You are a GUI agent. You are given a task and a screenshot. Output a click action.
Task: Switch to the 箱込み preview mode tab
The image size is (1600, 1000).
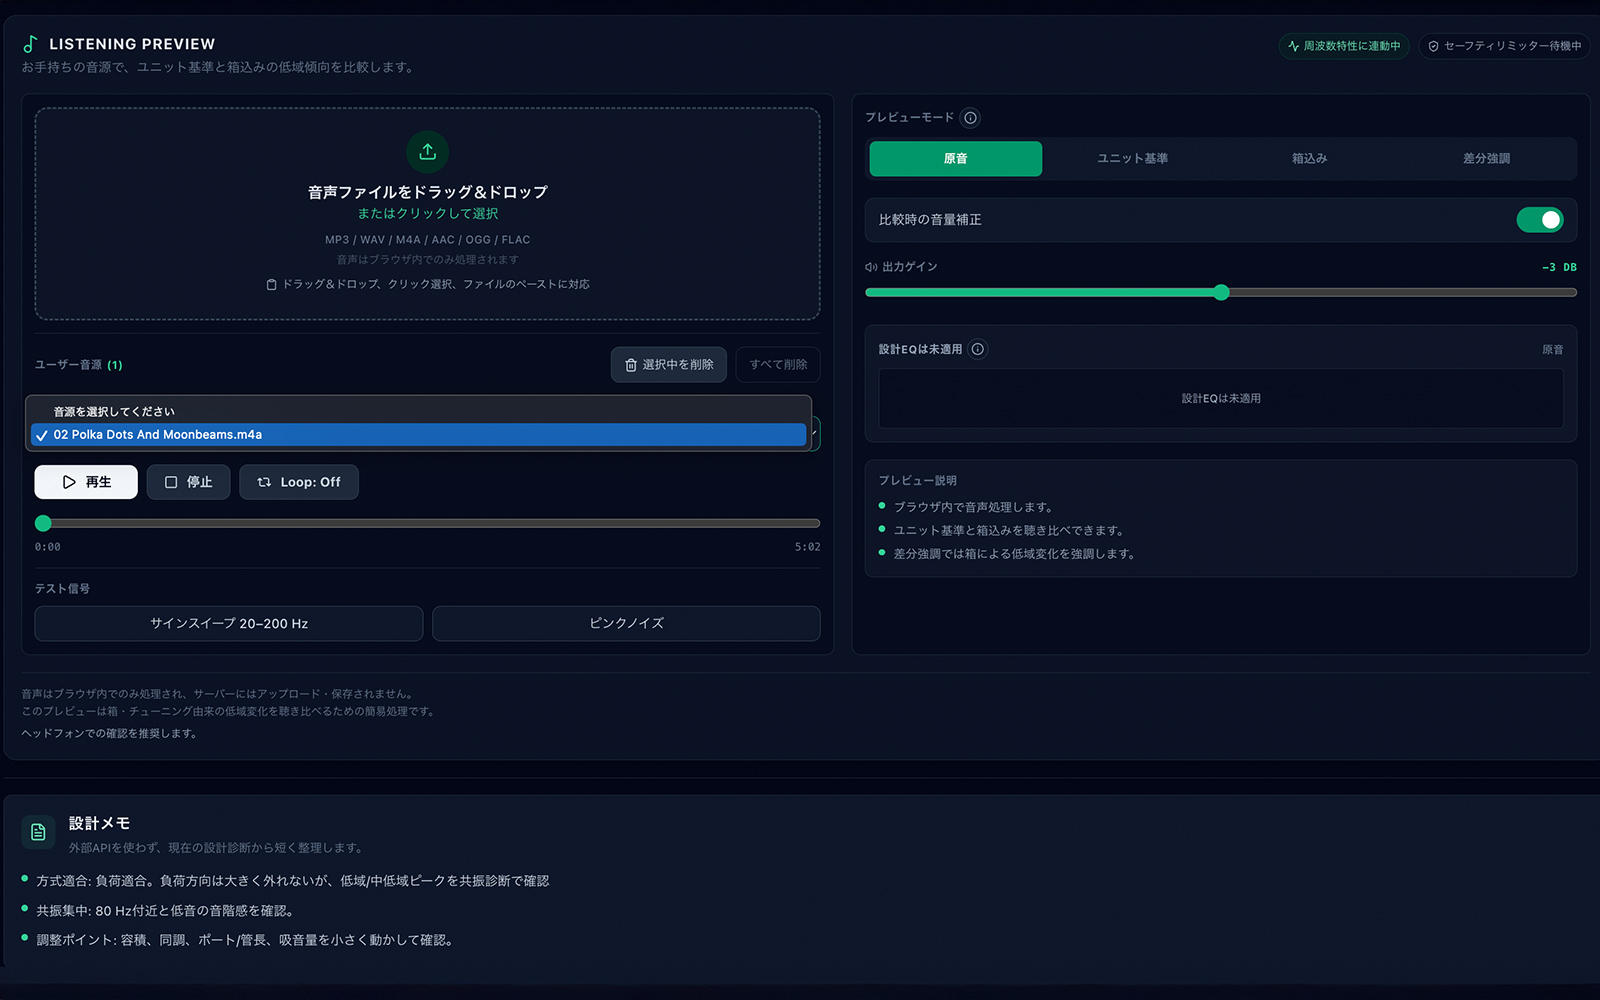[1310, 159]
